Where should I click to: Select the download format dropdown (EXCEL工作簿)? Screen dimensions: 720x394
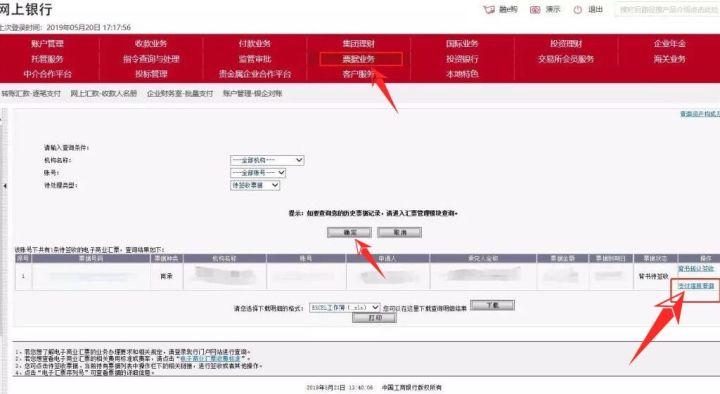click(345, 307)
